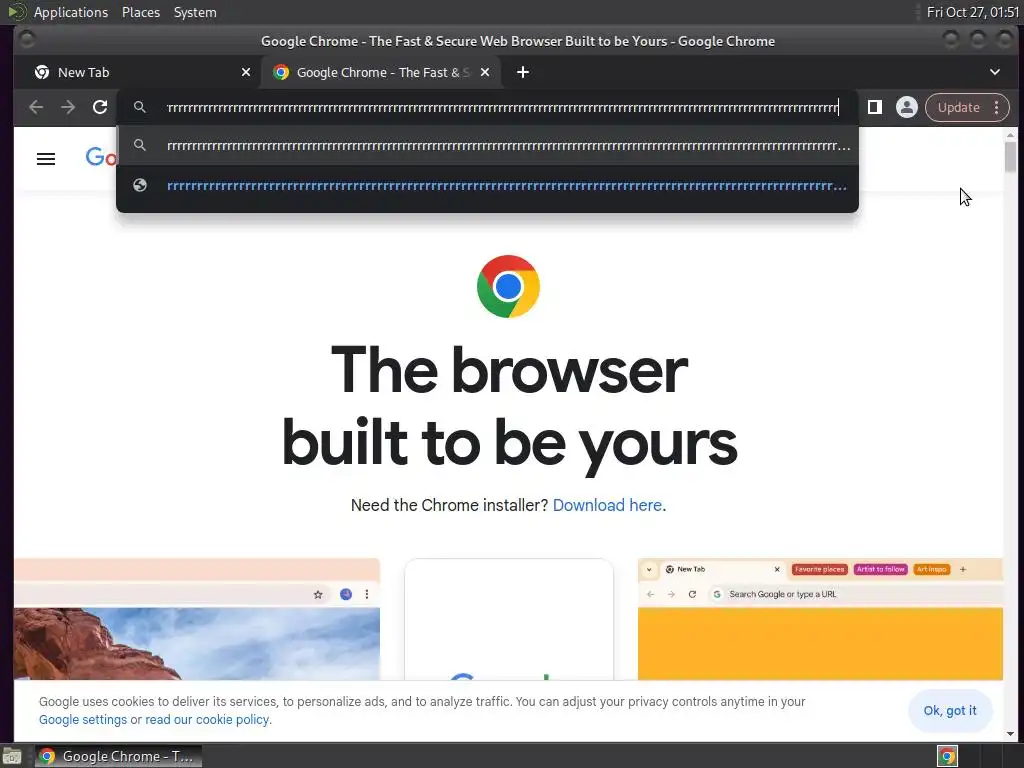This screenshot has width=1024, height=768.
Task: Select the Google Chrome - The Fast tab
Action: (381, 72)
